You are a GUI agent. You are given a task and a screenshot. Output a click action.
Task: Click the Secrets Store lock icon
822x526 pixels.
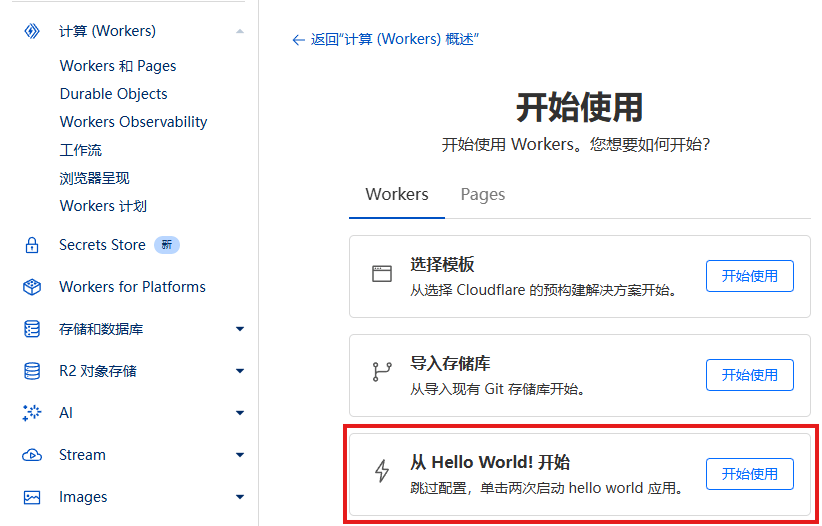[32, 245]
